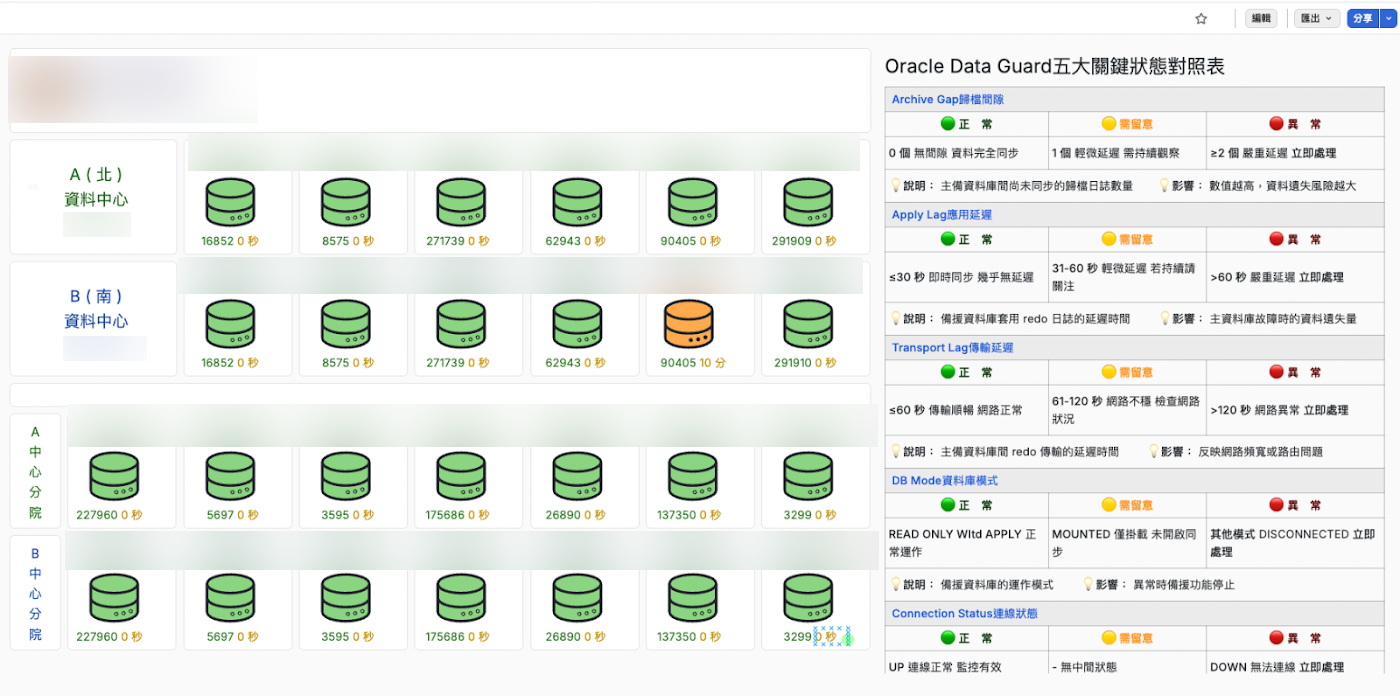Click database icon 3595 in B中心分院 row
The height and width of the screenshot is (696, 1400).
coord(346,598)
